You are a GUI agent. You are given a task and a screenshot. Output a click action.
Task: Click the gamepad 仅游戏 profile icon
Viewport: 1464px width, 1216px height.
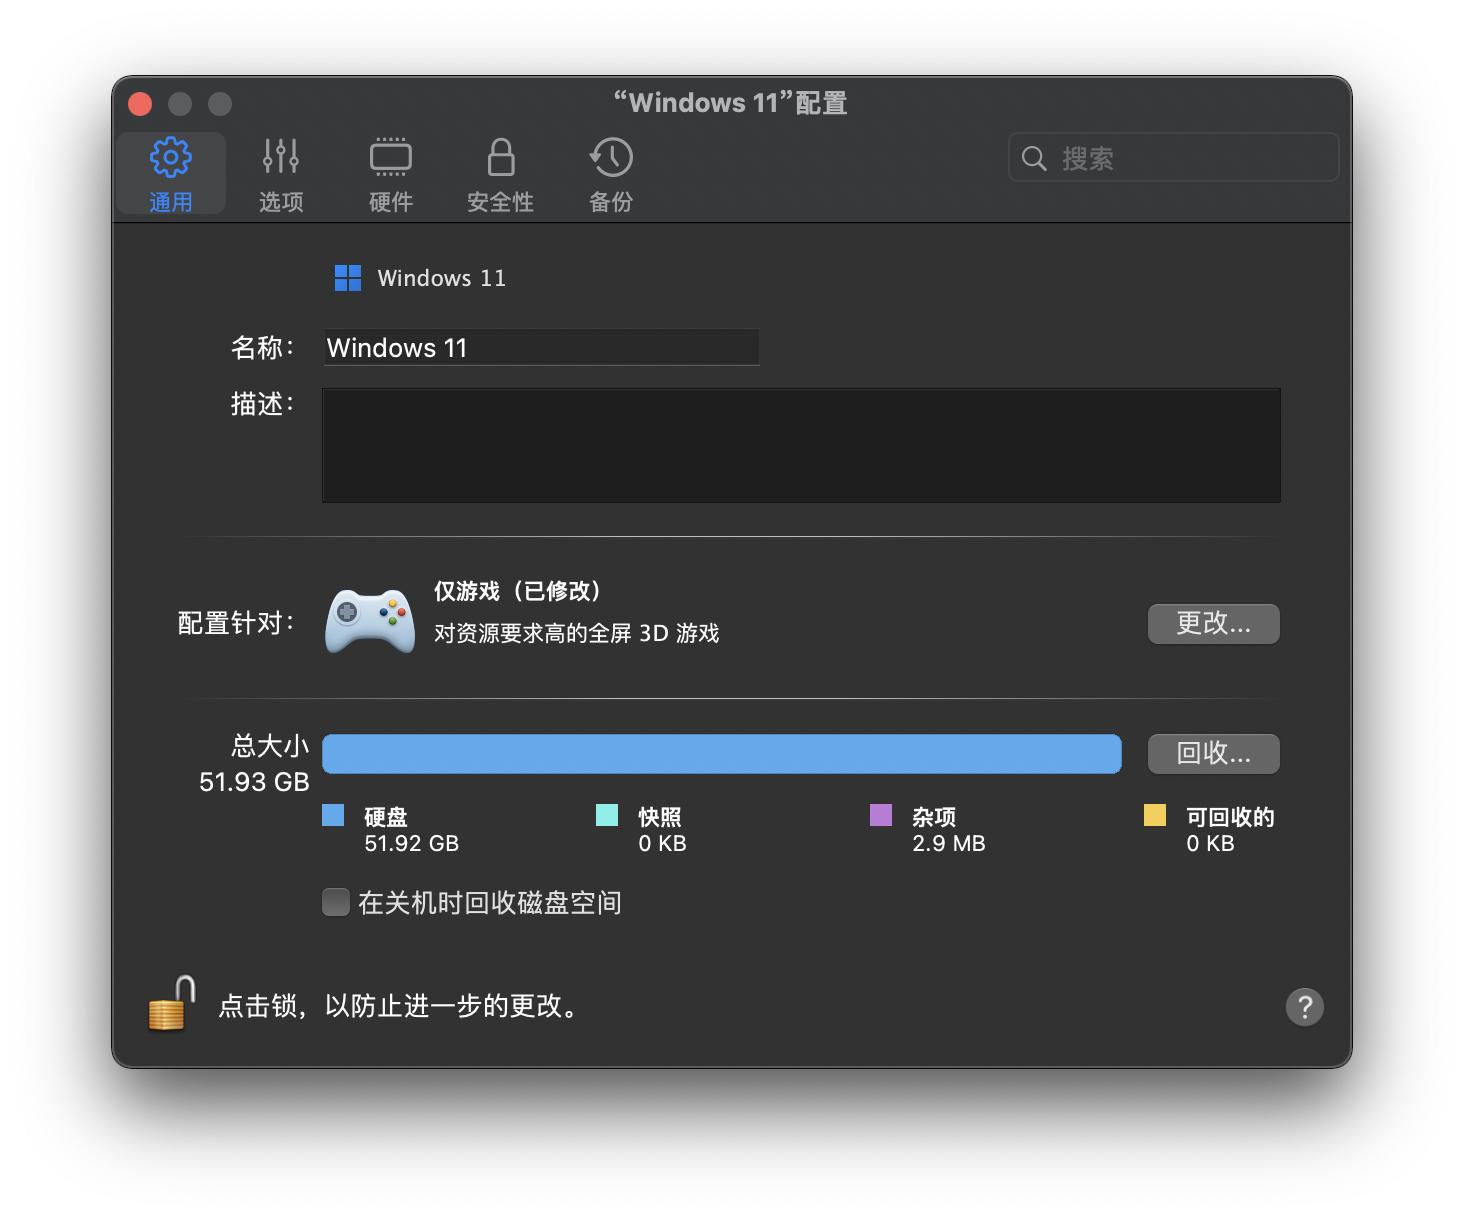(x=369, y=622)
